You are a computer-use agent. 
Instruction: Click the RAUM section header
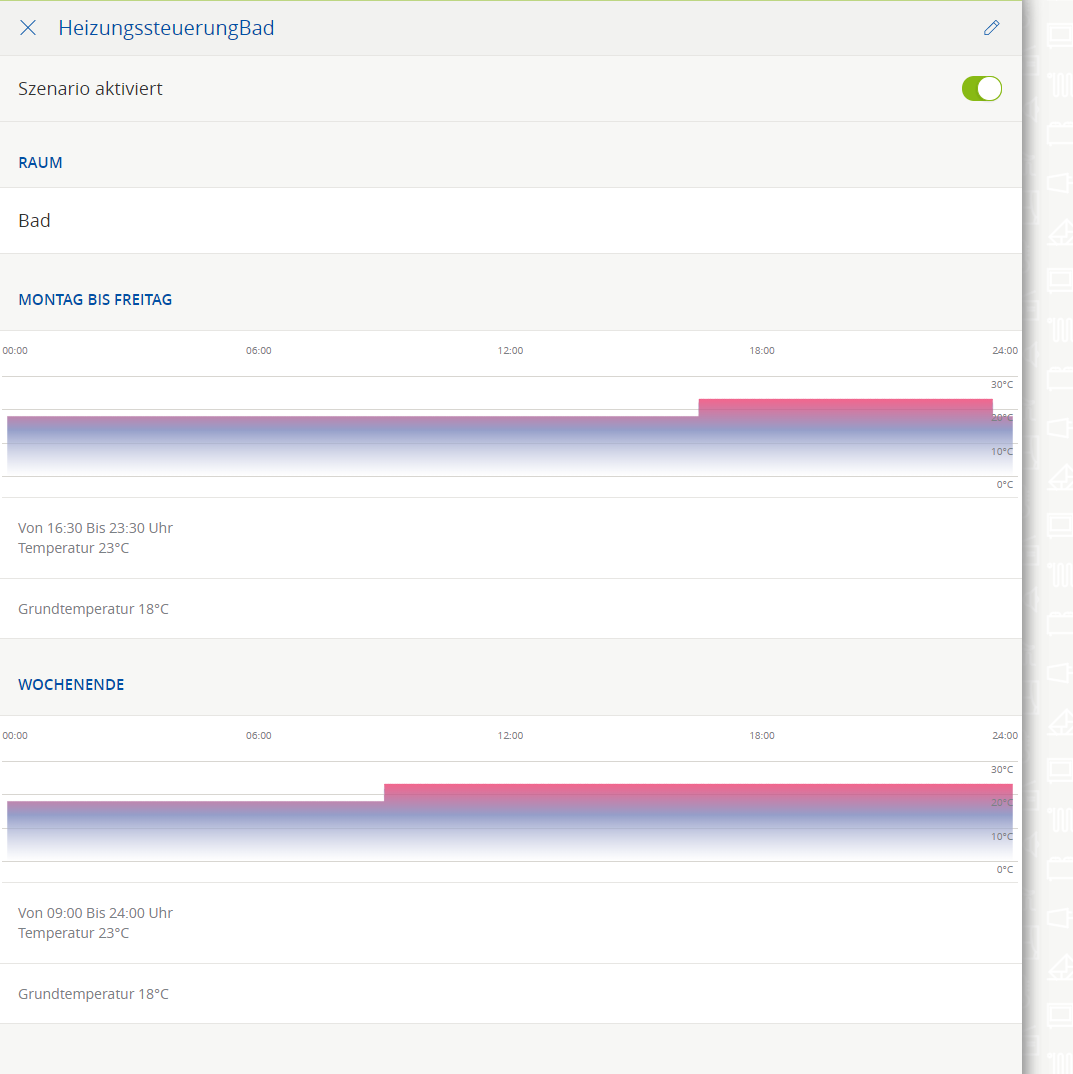[x=41, y=163]
